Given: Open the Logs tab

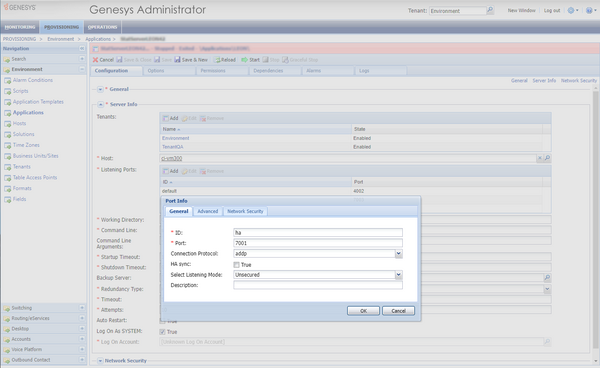Looking at the screenshot, I should 381,71.
